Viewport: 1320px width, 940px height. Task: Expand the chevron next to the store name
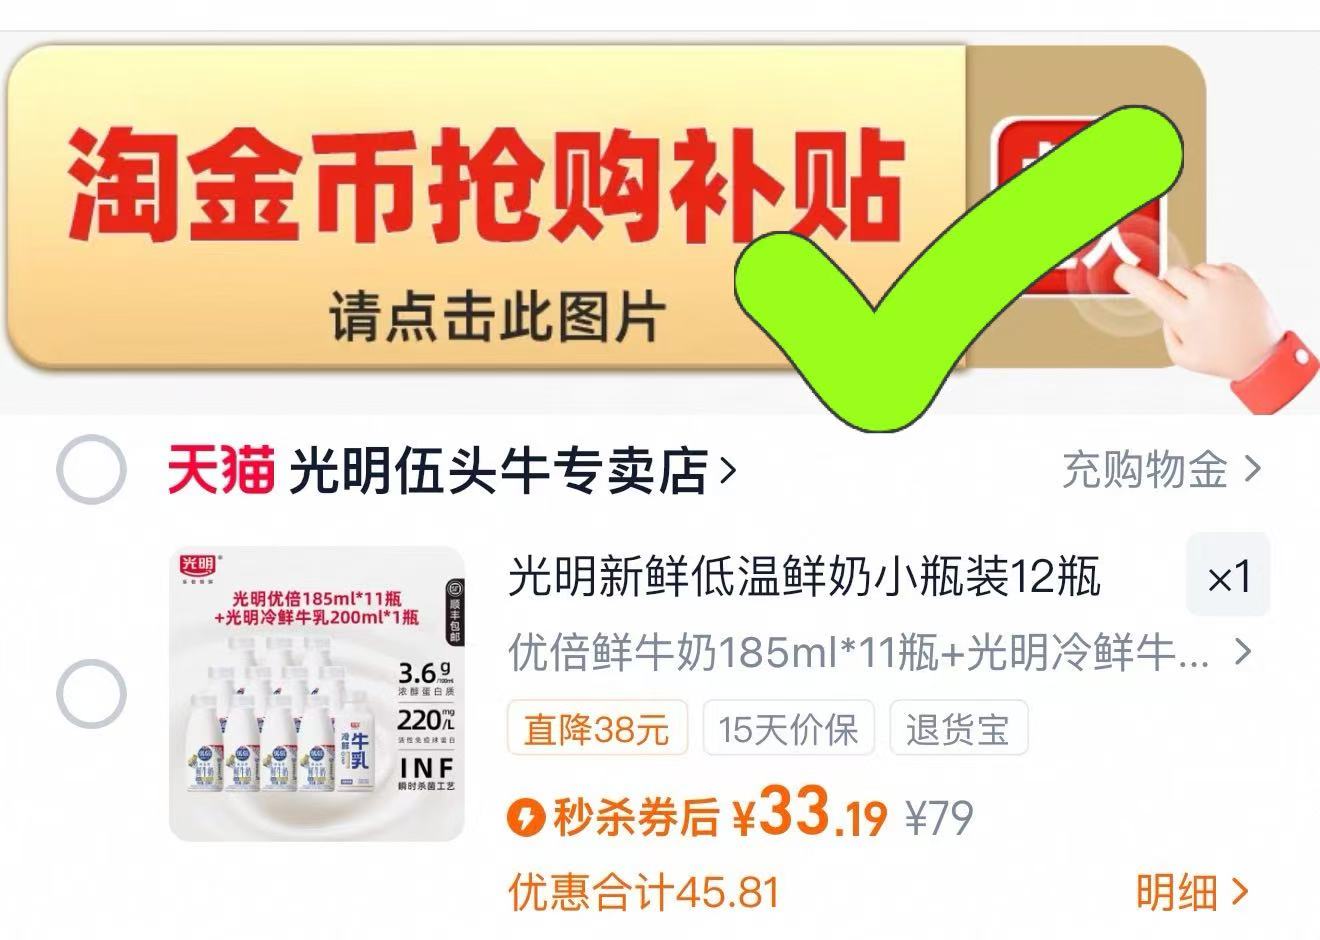click(727, 470)
